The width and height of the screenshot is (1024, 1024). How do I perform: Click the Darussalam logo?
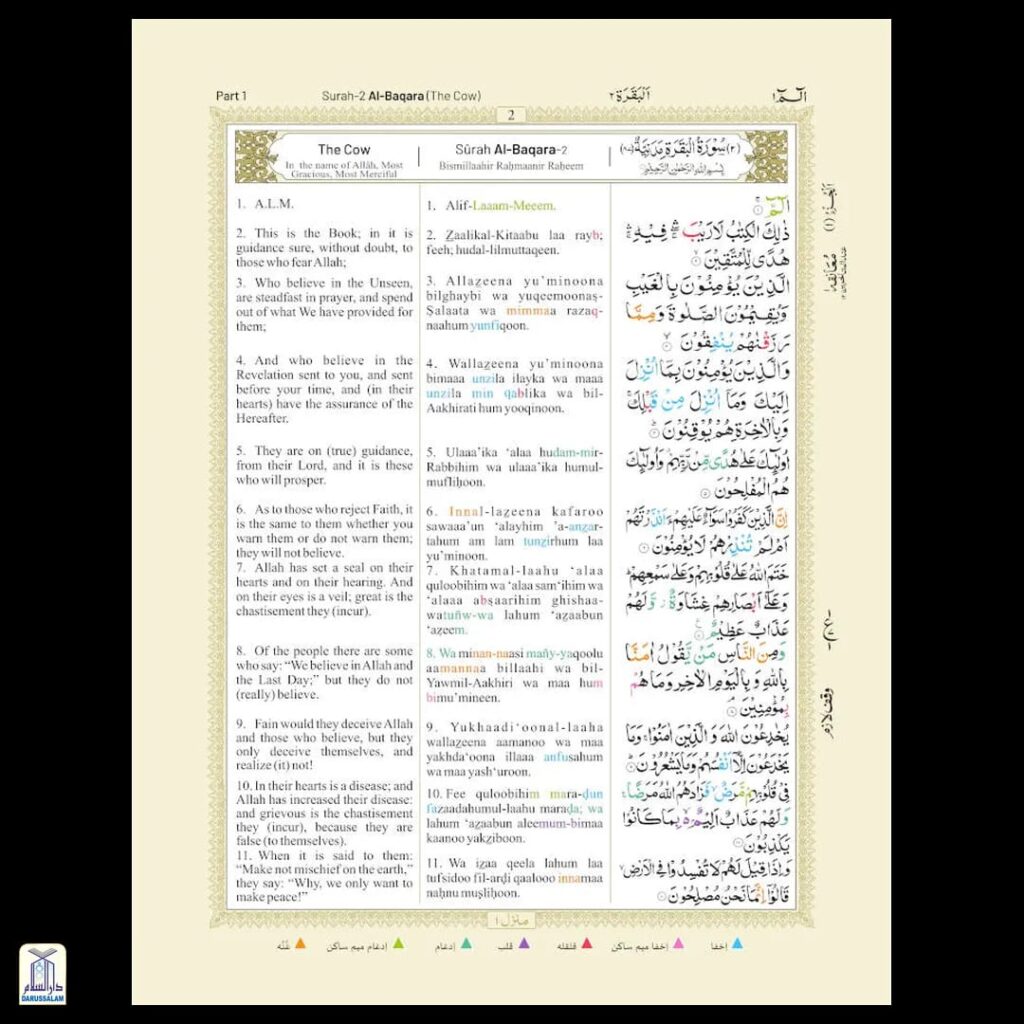pyautogui.click(x=42, y=973)
